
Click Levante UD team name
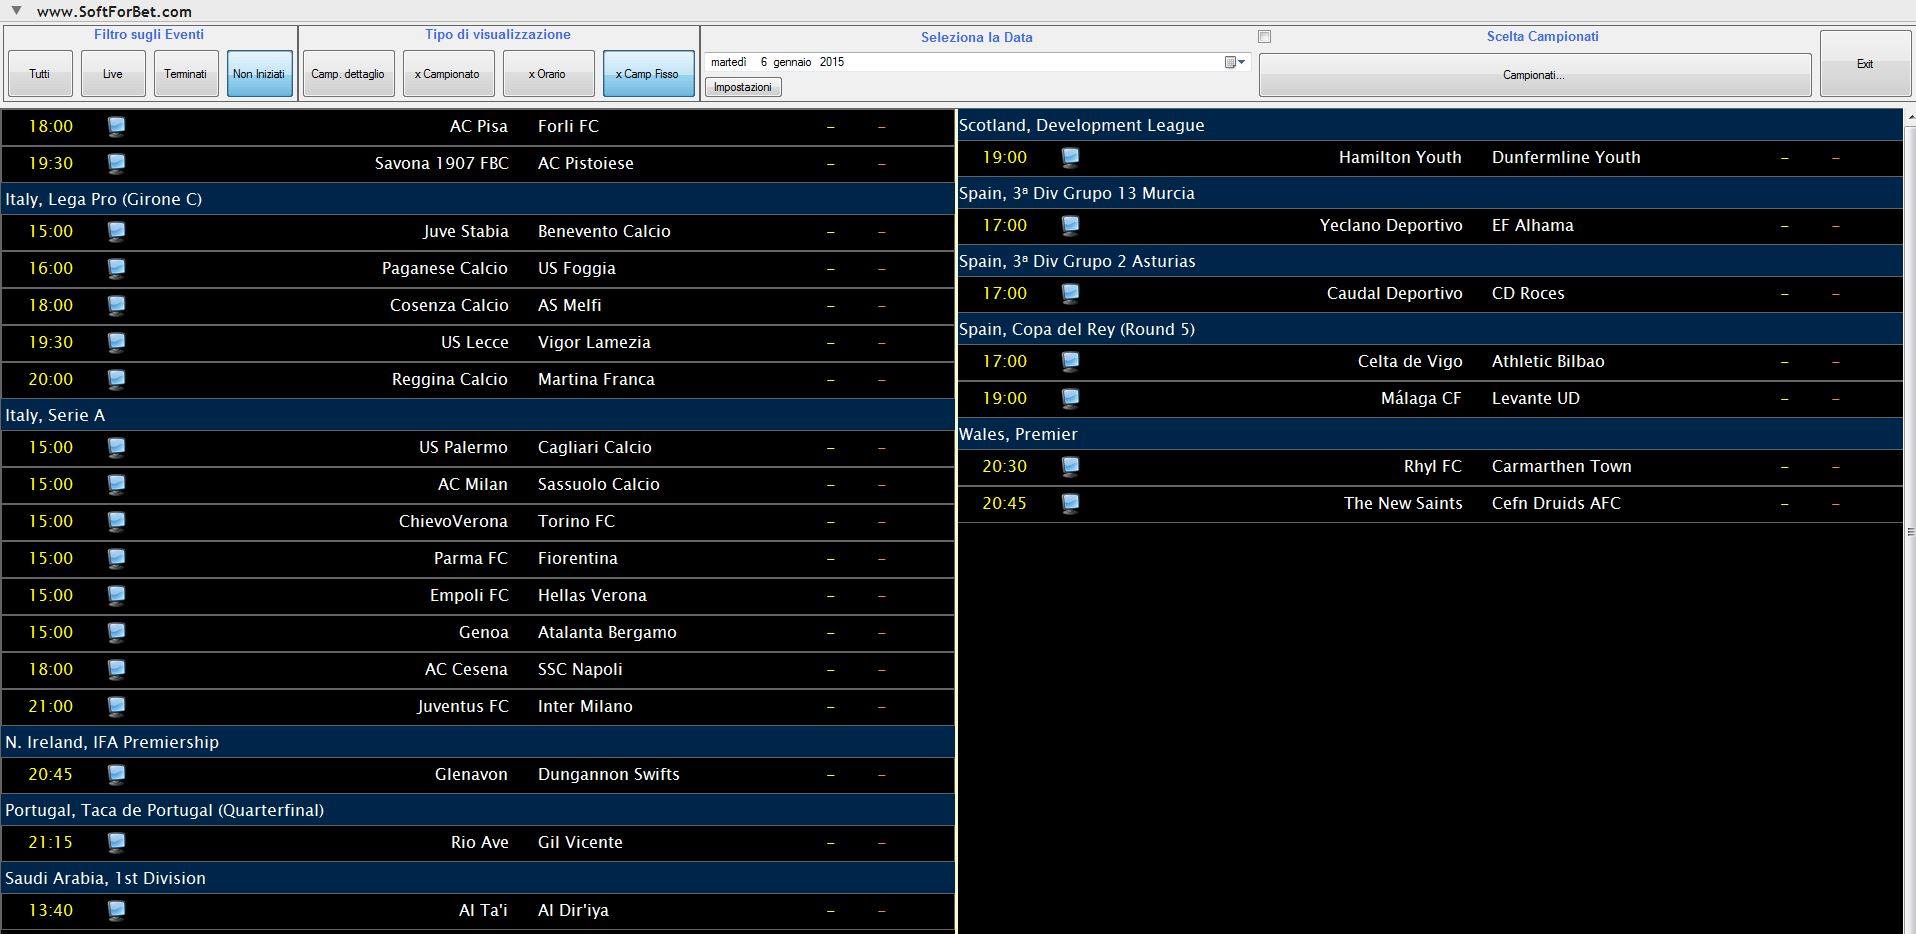[1536, 398]
